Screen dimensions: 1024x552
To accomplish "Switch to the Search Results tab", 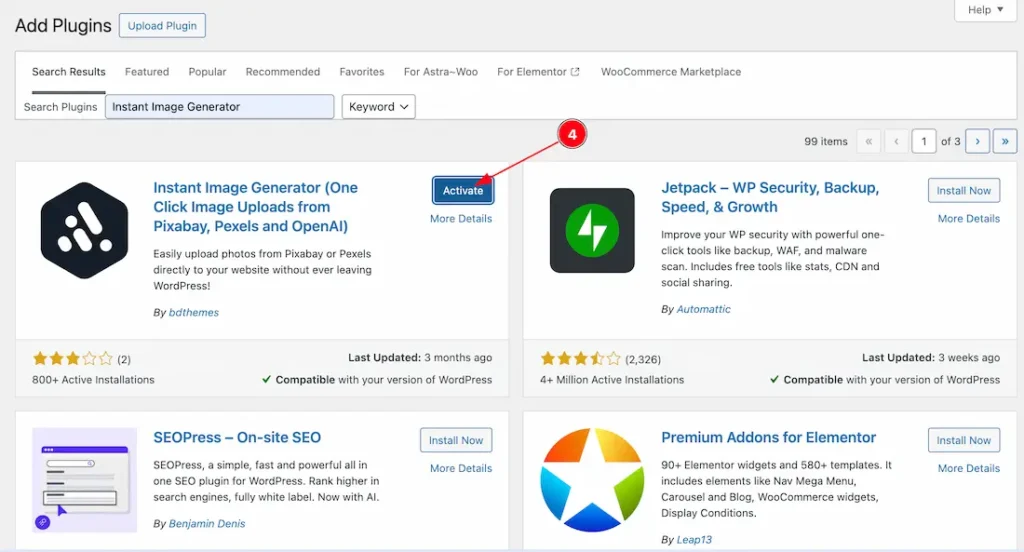I will 69,72.
